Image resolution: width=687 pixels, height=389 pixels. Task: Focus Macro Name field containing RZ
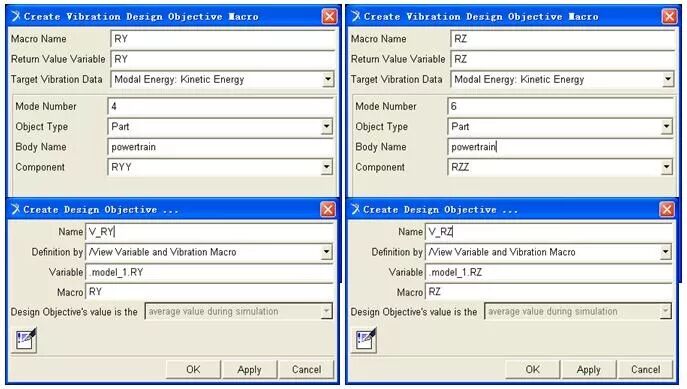563,39
